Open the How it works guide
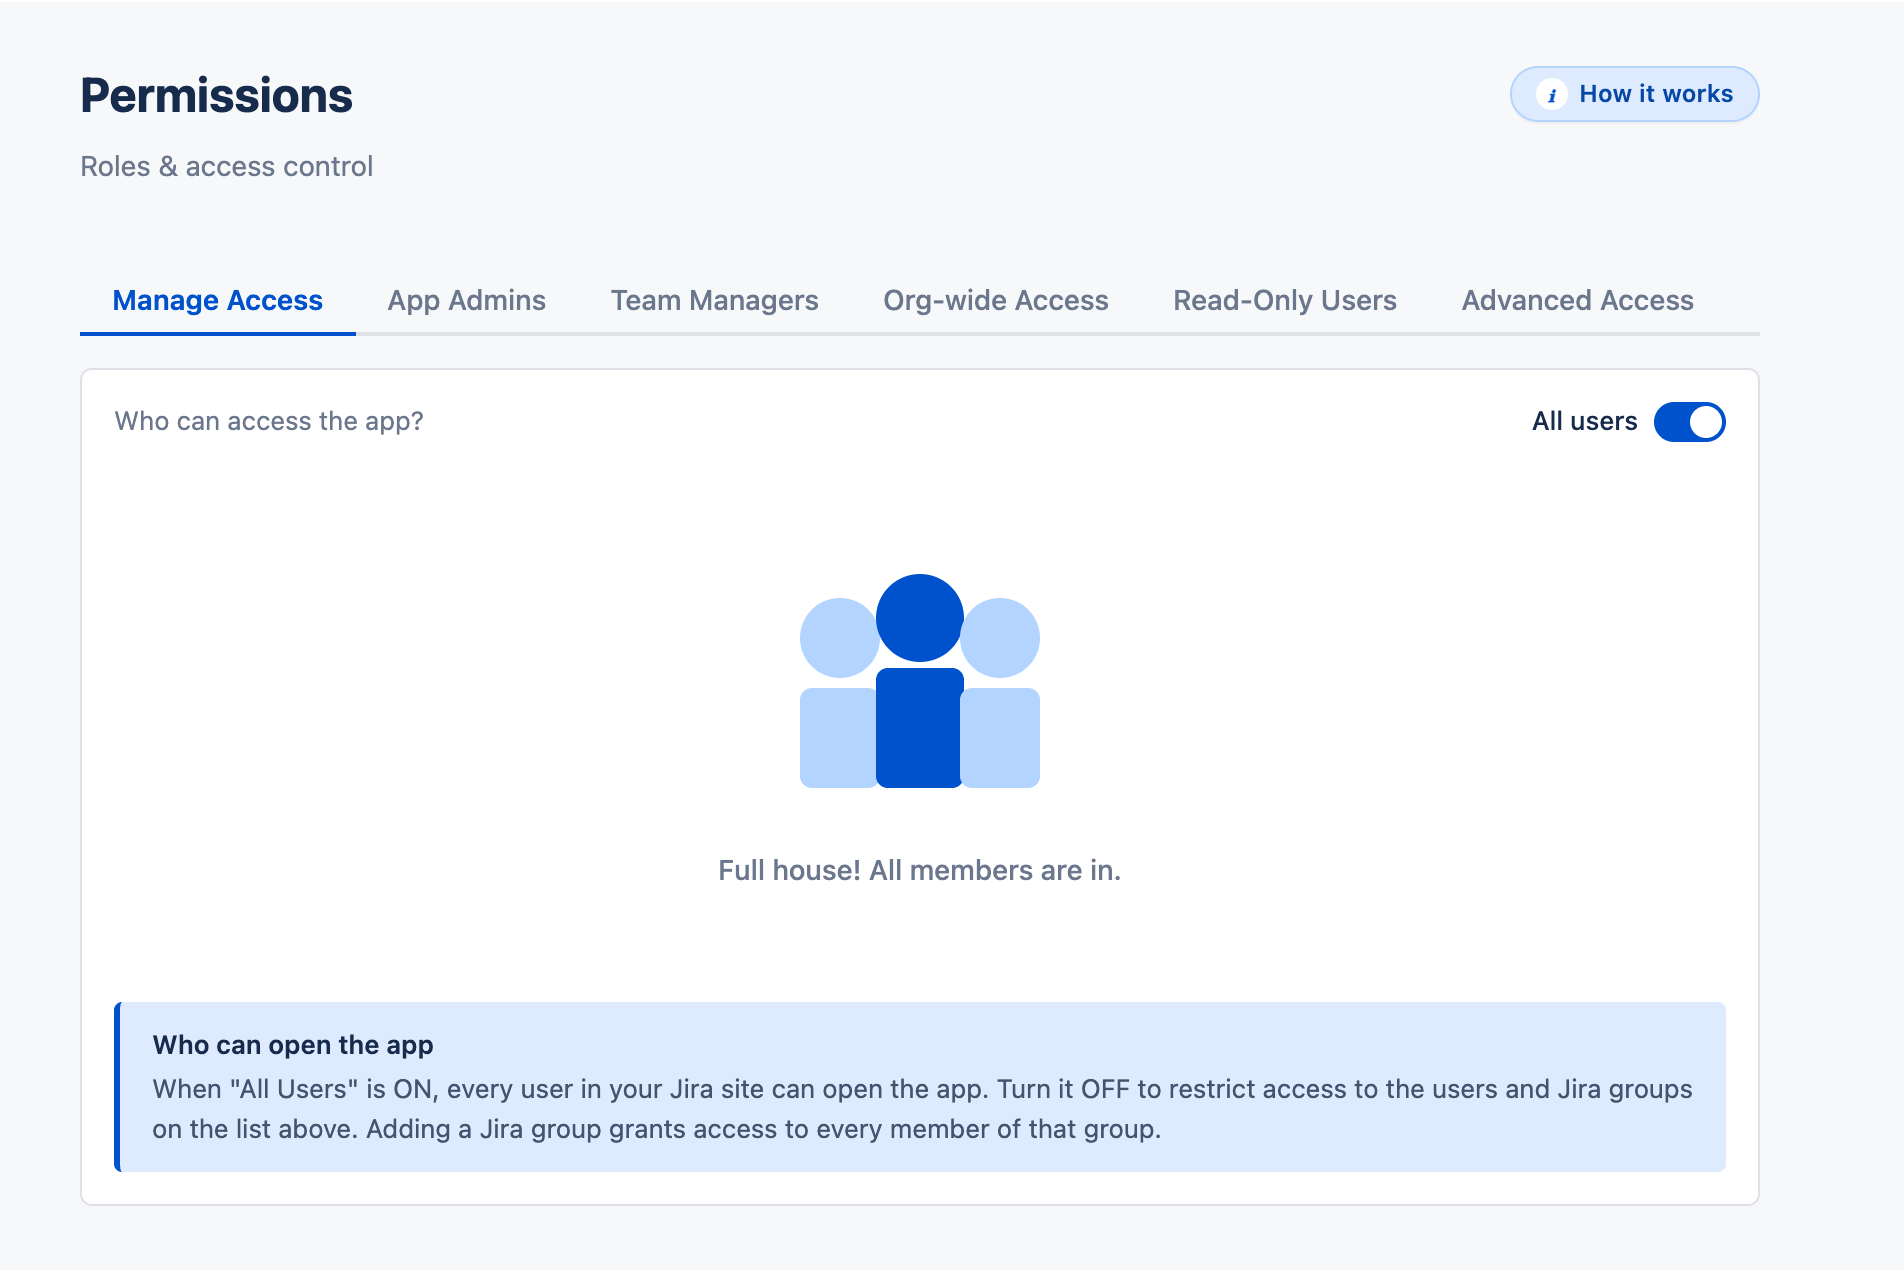The height and width of the screenshot is (1272, 1904). [1634, 94]
